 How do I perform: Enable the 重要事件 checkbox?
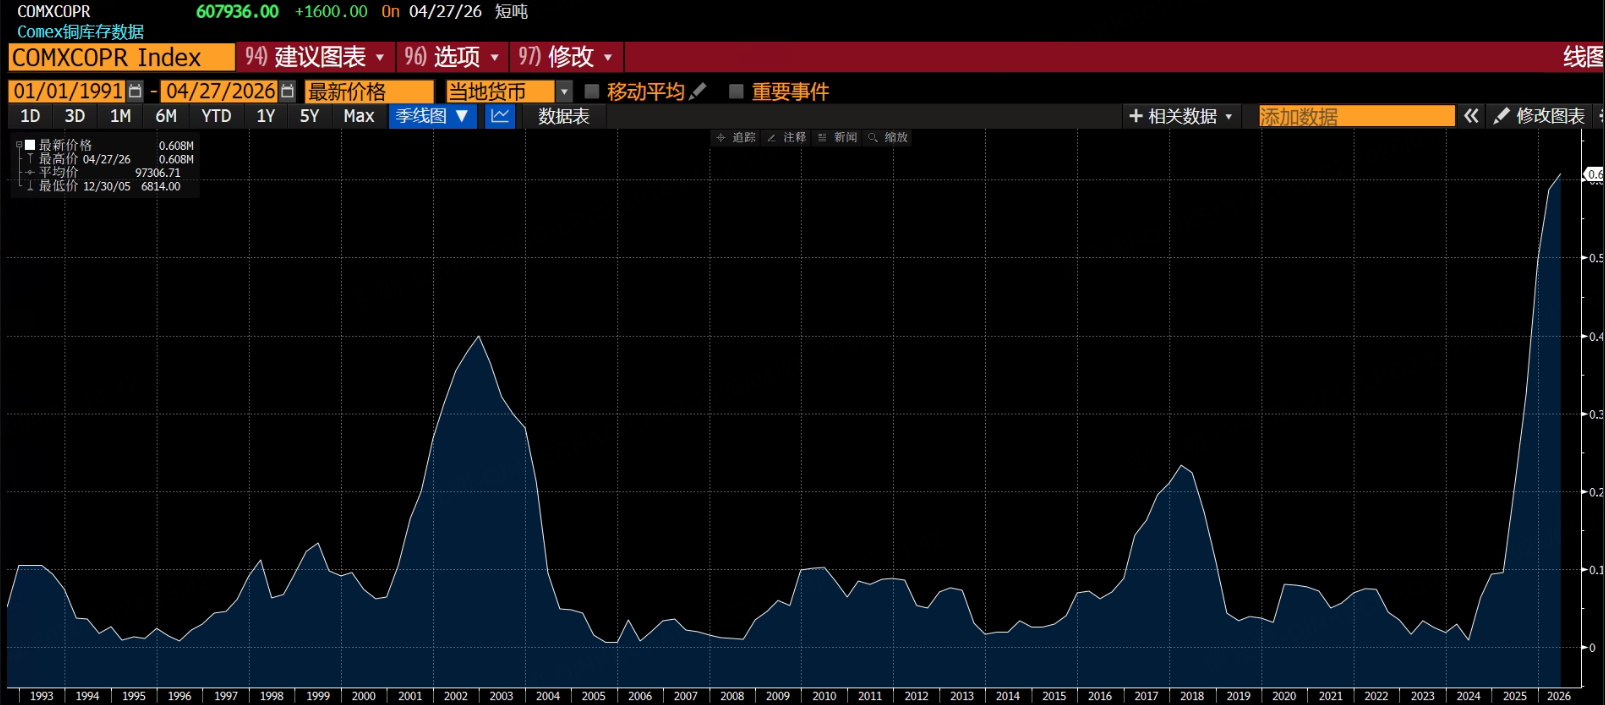[x=737, y=91]
